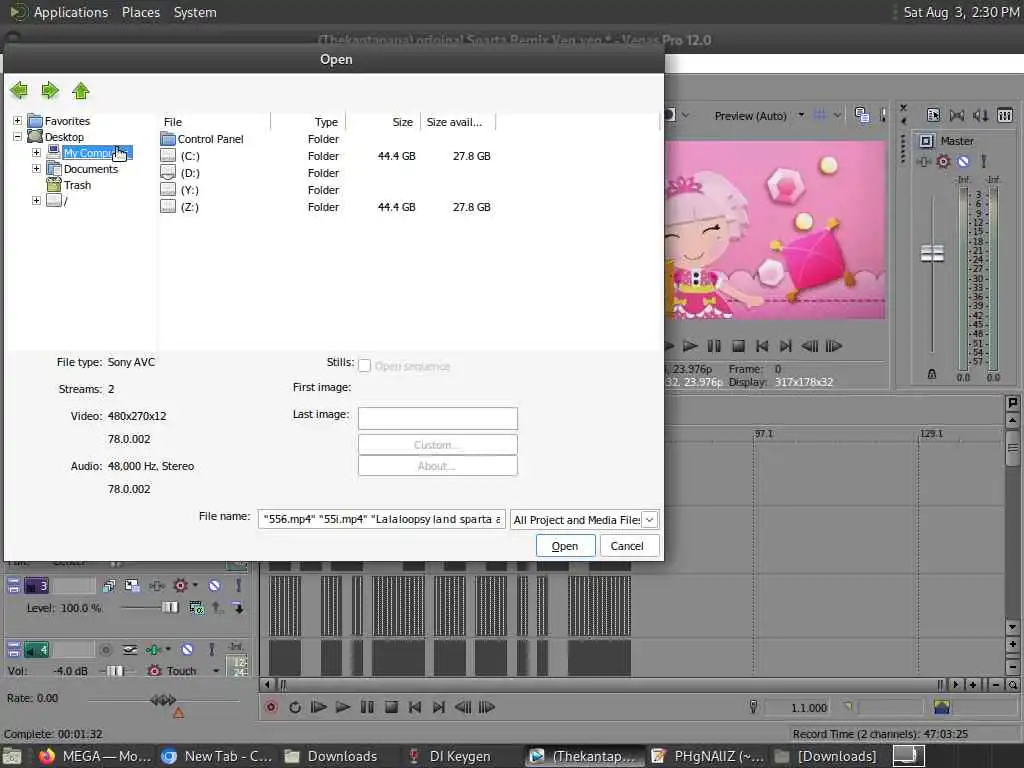Adjust track 3 Level slider
Image resolution: width=1024 pixels, height=768 pixels.
point(170,608)
